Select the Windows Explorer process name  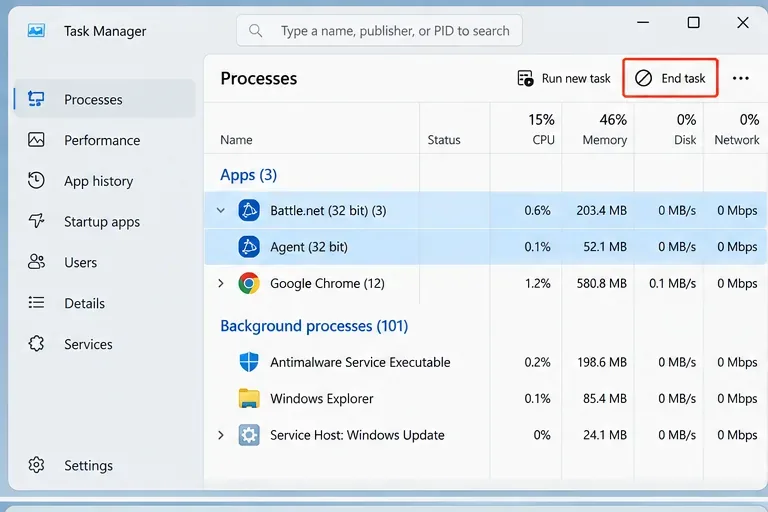point(321,398)
